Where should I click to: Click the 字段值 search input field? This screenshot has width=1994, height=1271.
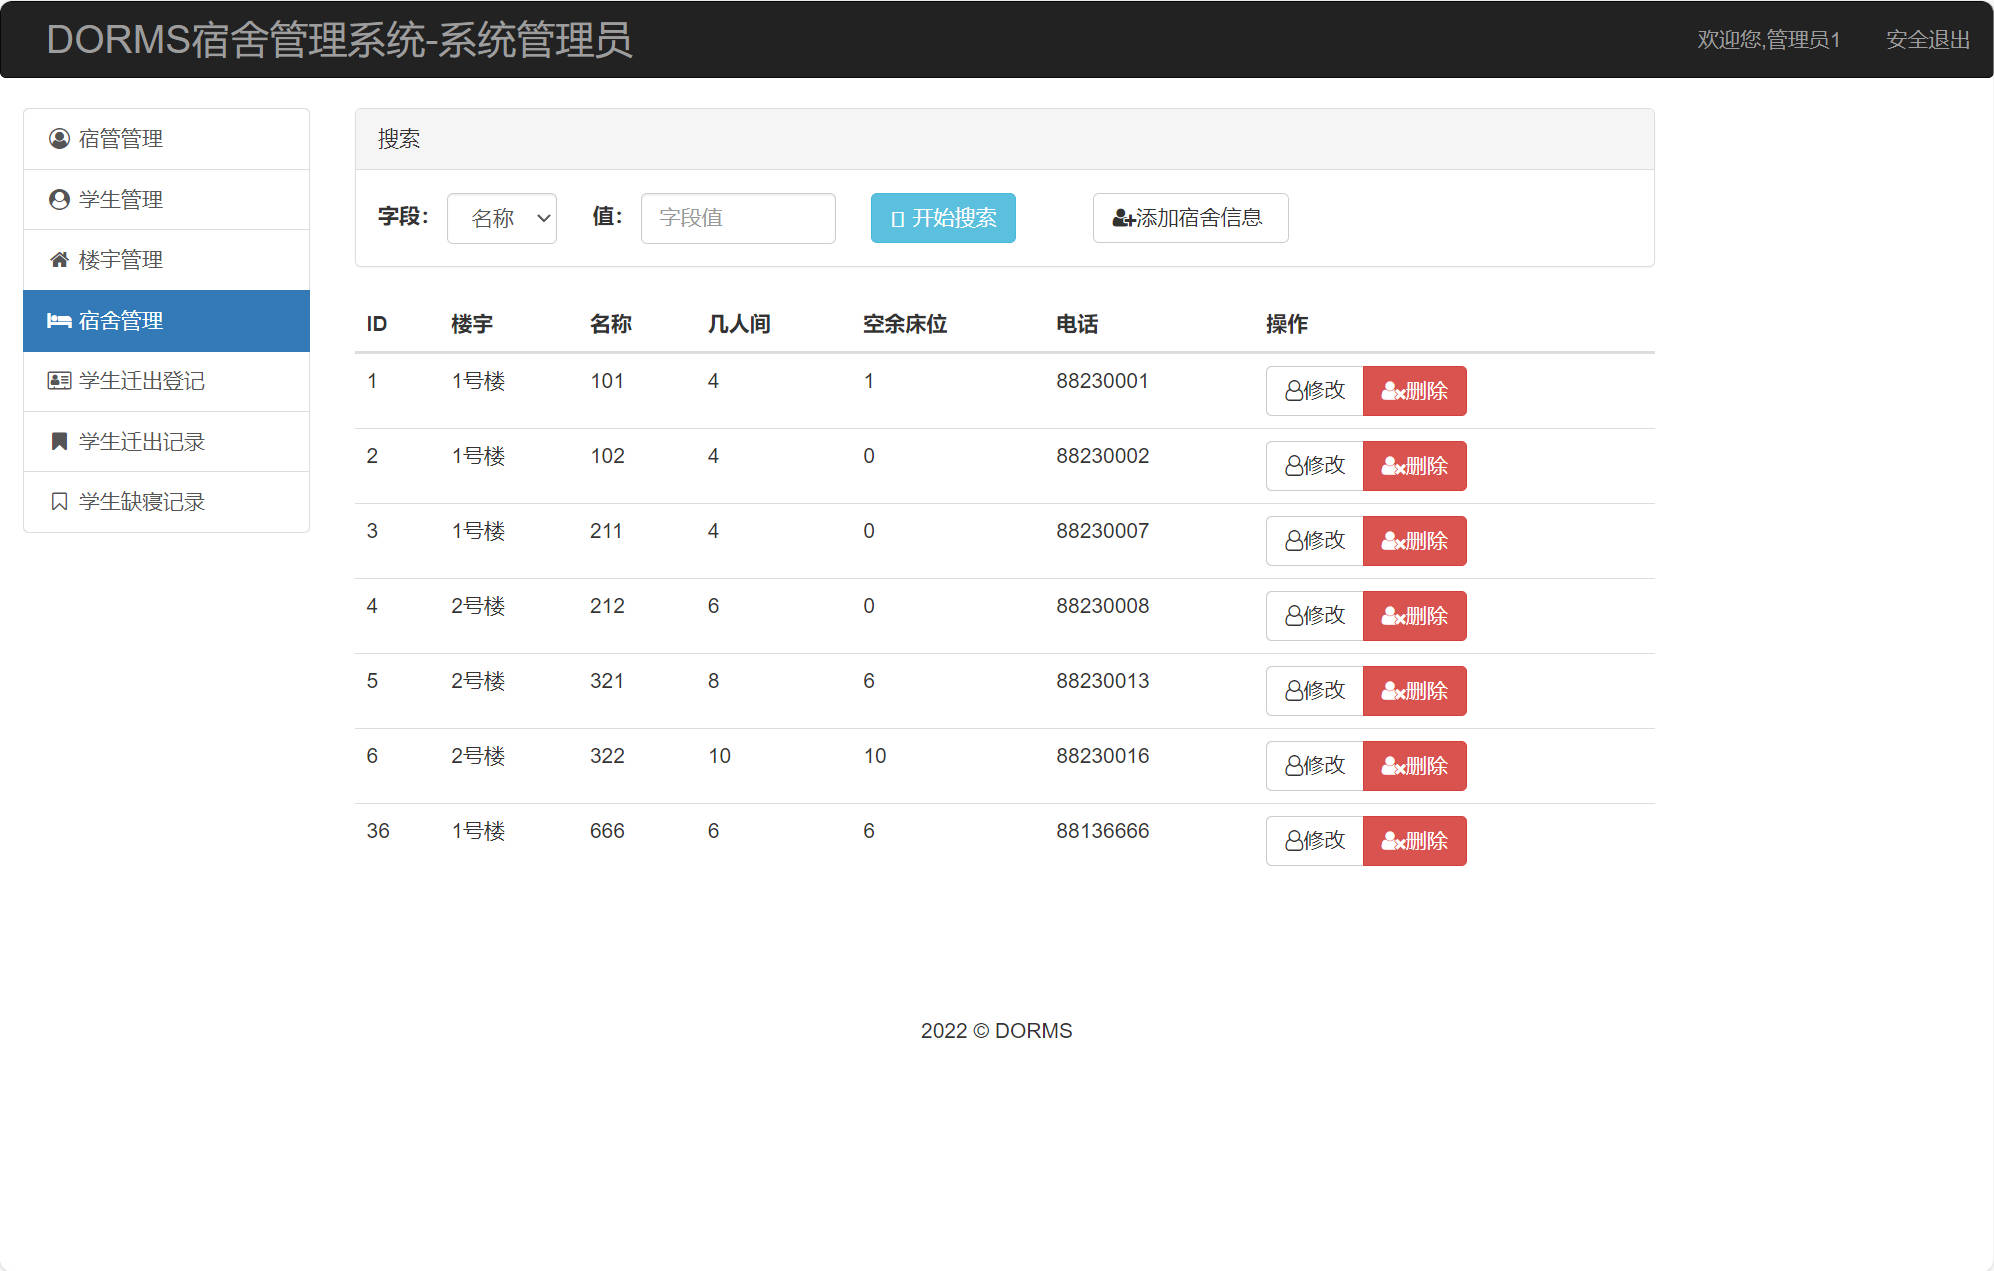[738, 218]
